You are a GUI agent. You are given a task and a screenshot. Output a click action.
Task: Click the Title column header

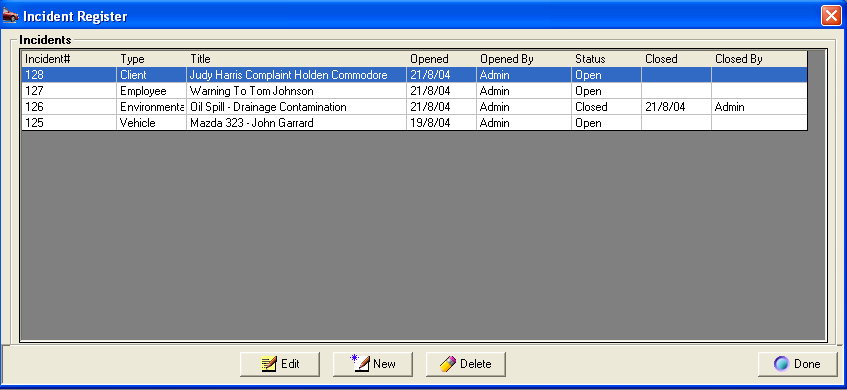pyautogui.click(x=297, y=59)
